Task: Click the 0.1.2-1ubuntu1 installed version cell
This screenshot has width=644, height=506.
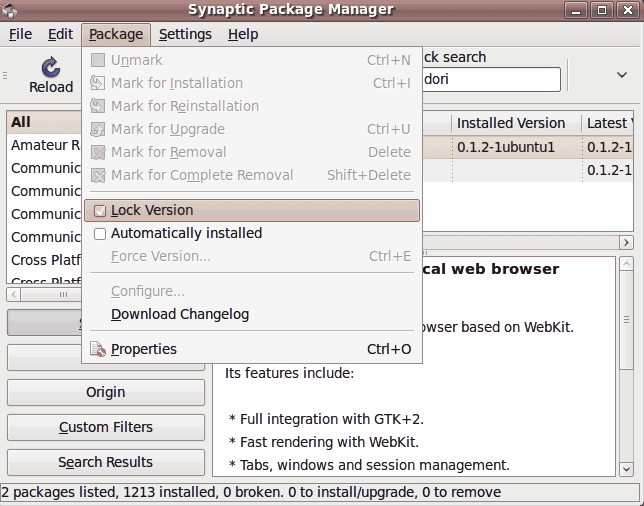Action: [517, 147]
